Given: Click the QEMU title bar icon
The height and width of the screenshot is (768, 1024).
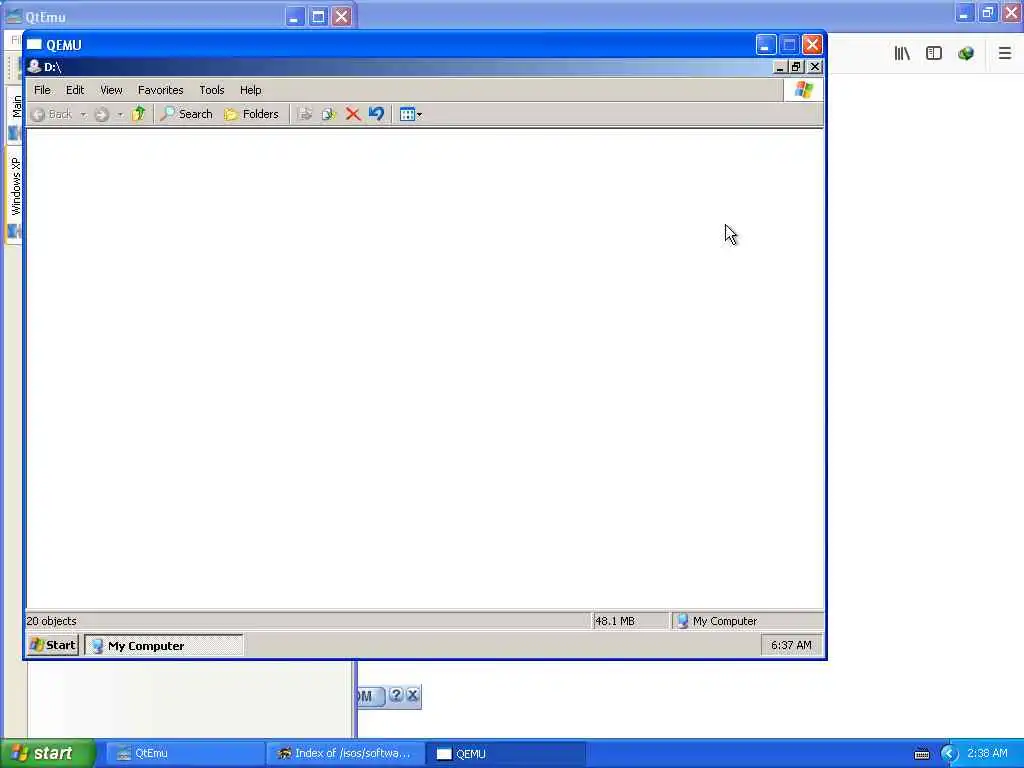Looking at the screenshot, I should [x=35, y=44].
